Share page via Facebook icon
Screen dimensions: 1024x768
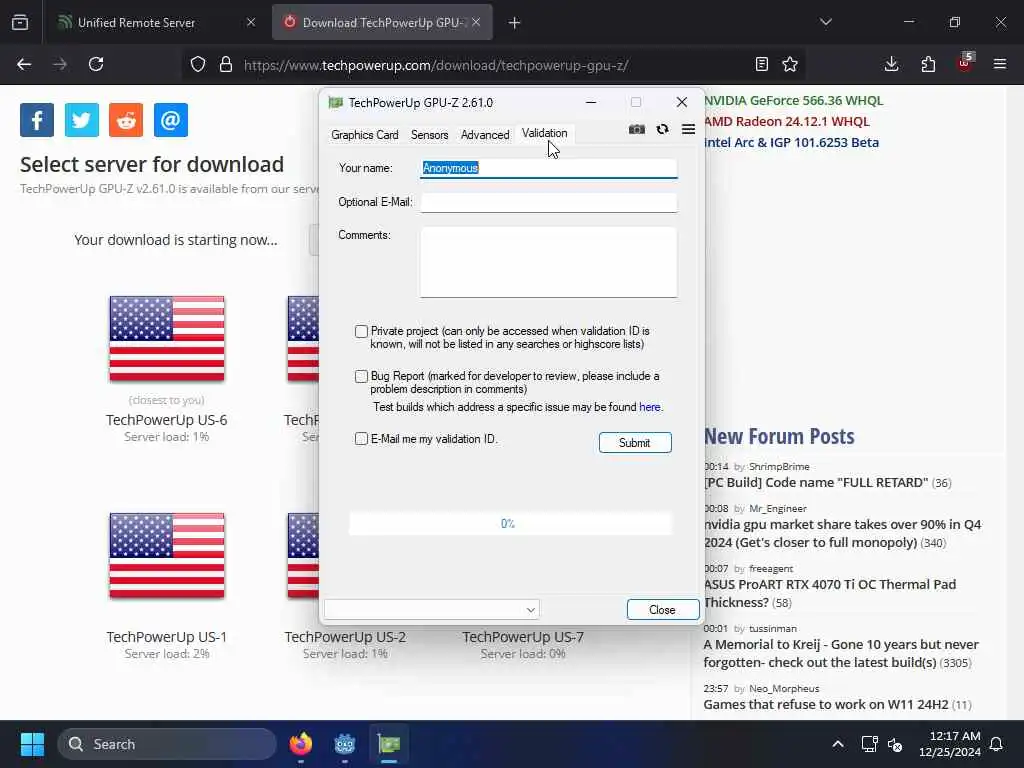tap(37, 120)
